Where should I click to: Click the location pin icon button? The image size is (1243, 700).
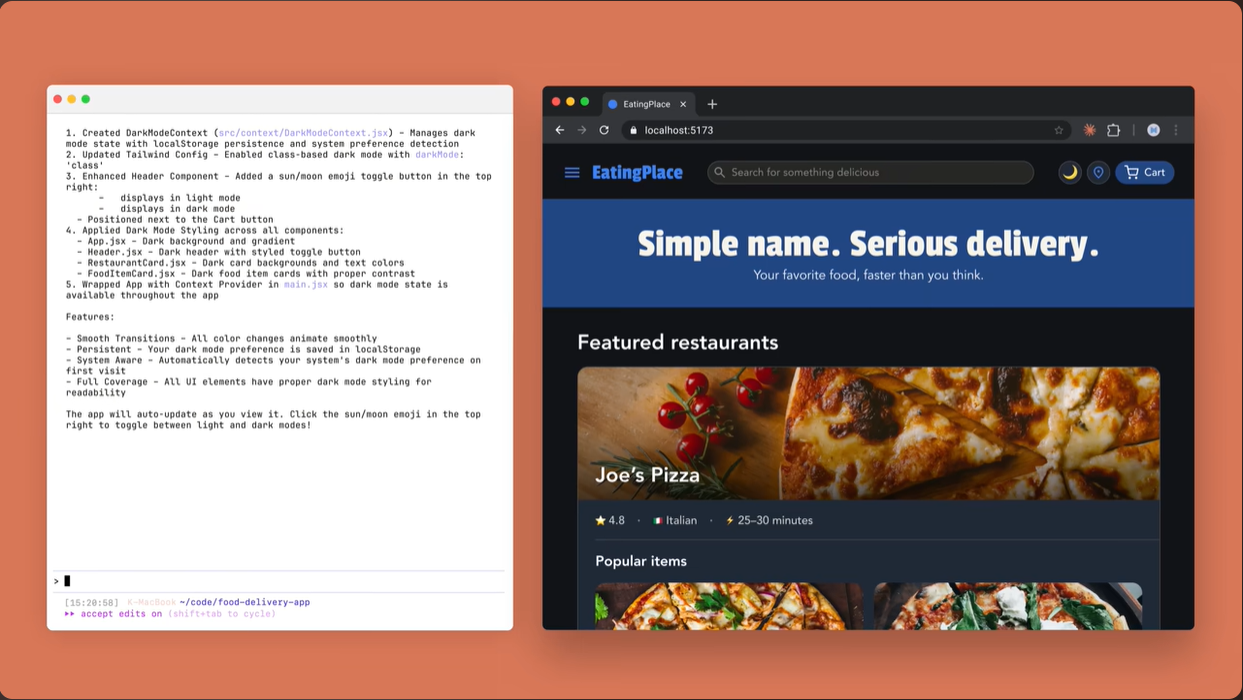pyautogui.click(x=1098, y=172)
